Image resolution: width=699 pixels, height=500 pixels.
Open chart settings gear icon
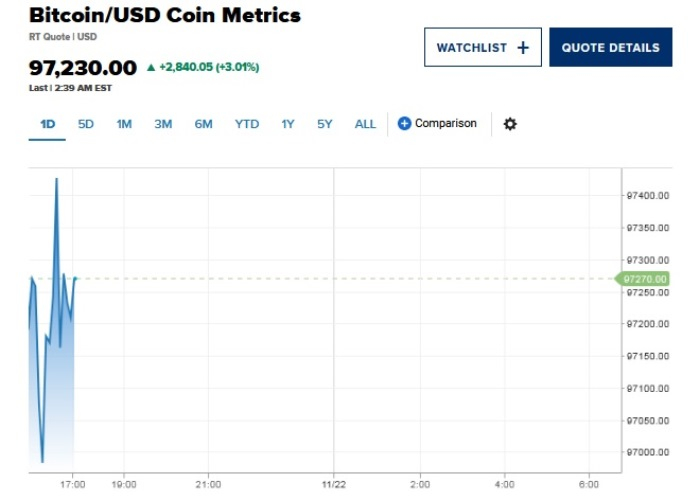point(510,124)
